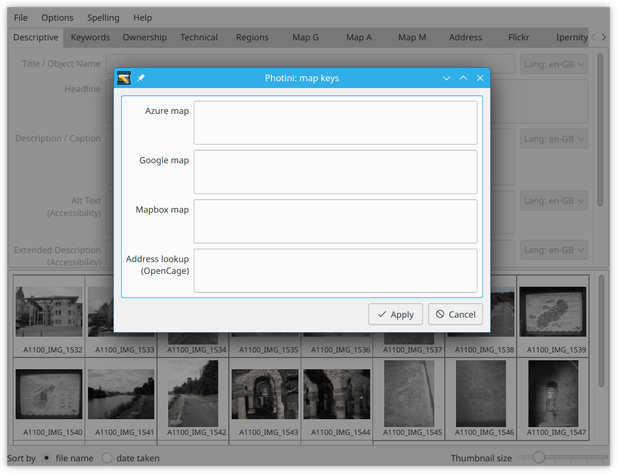The width and height of the screenshot is (618, 474).
Task: Click the thumbnail area vertical scrollbar
Action: pyautogui.click(x=601, y=331)
